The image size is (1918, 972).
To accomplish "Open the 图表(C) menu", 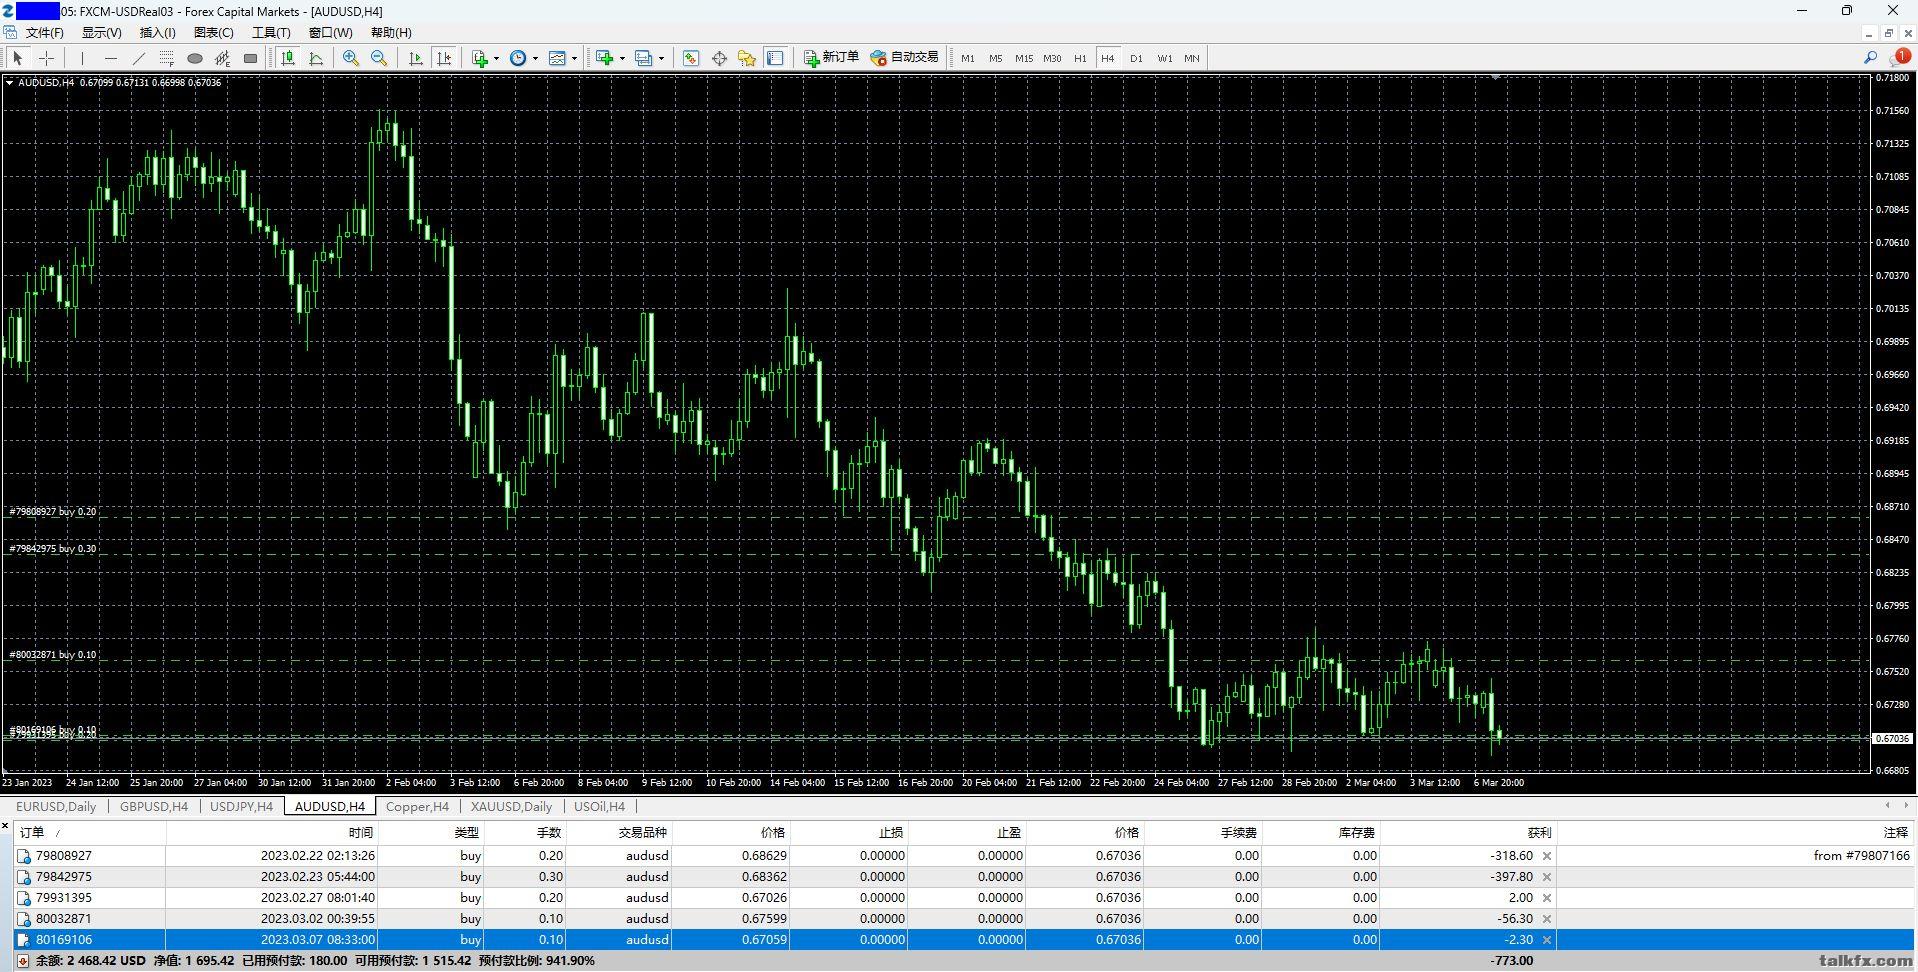I will tap(214, 33).
